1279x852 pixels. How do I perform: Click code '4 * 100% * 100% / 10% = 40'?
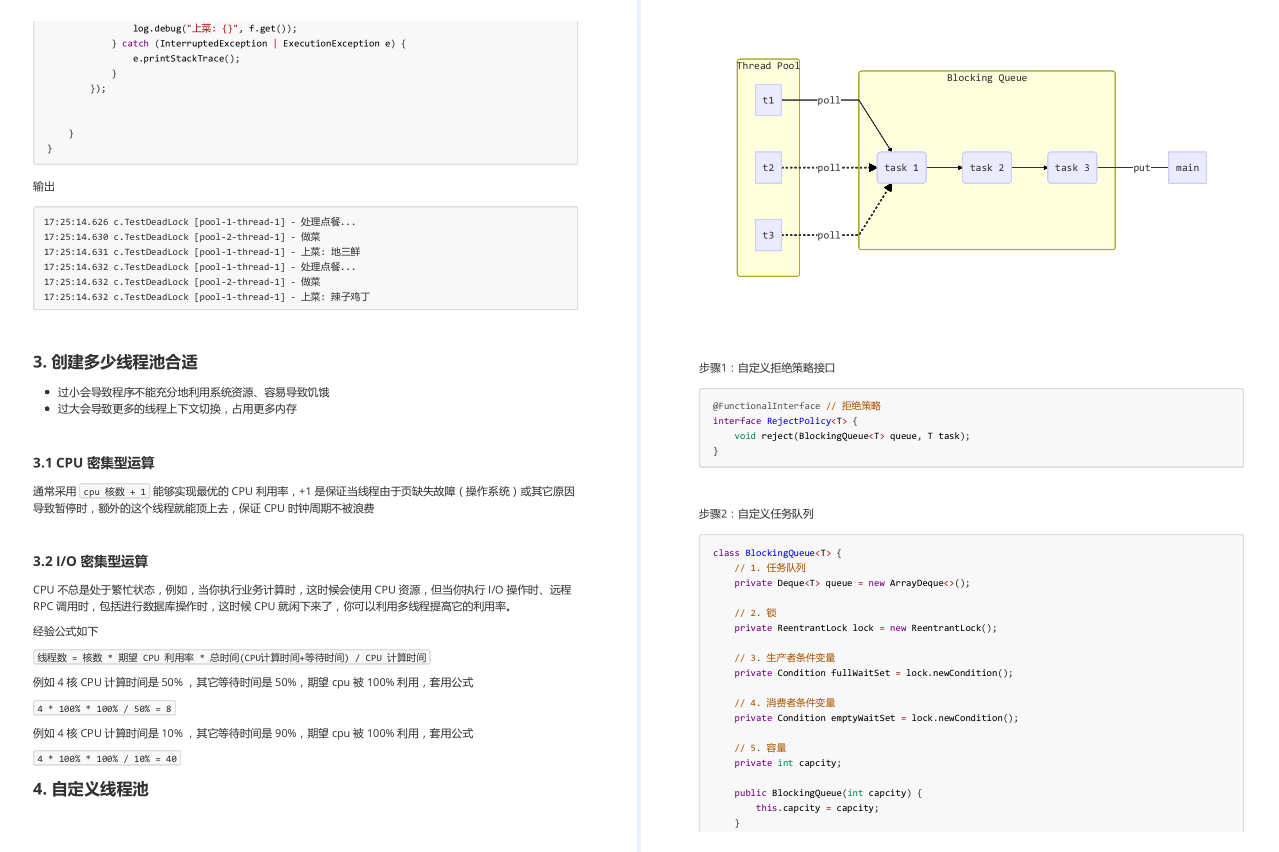click(107, 759)
